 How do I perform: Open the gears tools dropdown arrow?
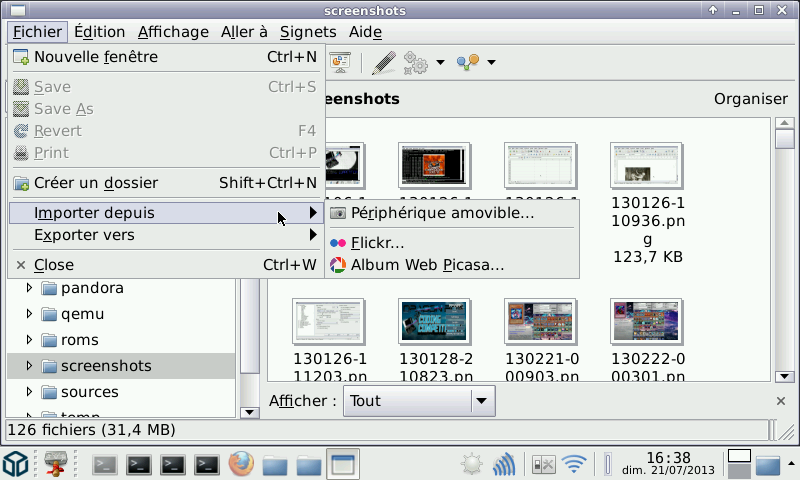point(440,64)
